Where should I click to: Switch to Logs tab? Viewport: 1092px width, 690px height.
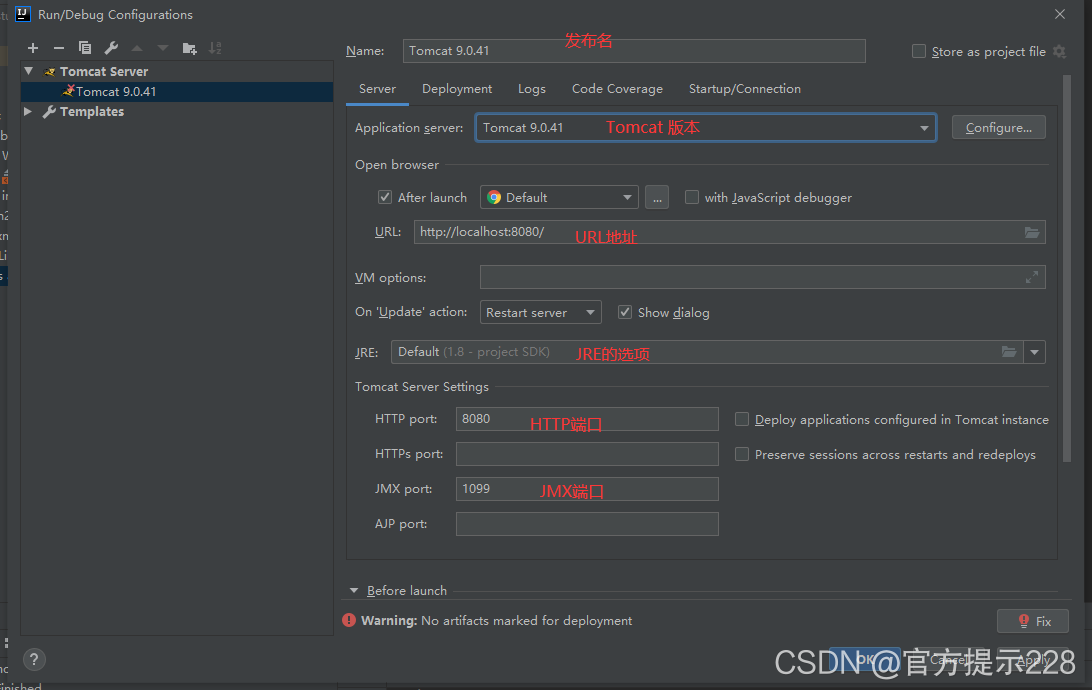point(531,89)
